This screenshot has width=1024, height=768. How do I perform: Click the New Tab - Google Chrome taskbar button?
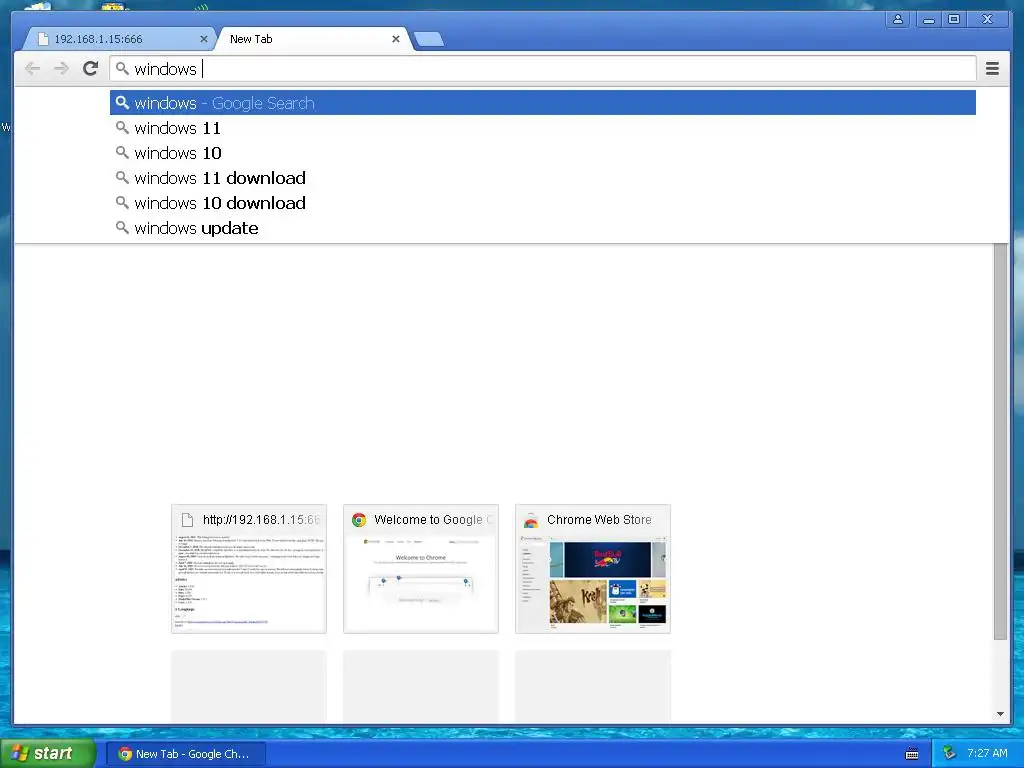click(185, 754)
